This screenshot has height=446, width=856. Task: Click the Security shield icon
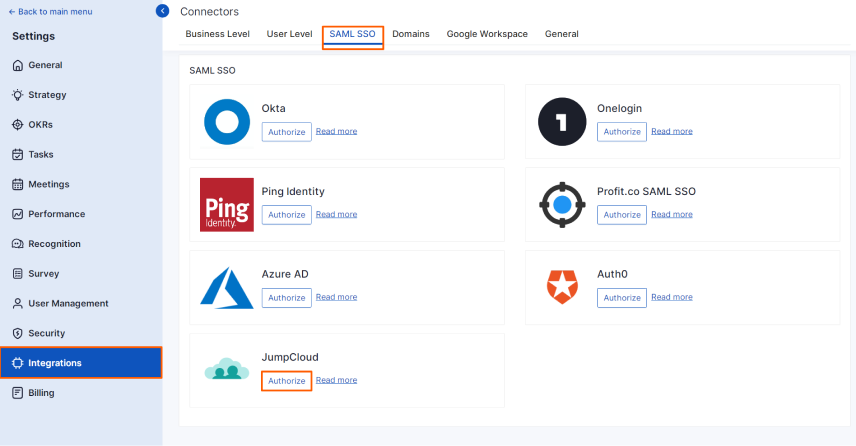pos(17,333)
